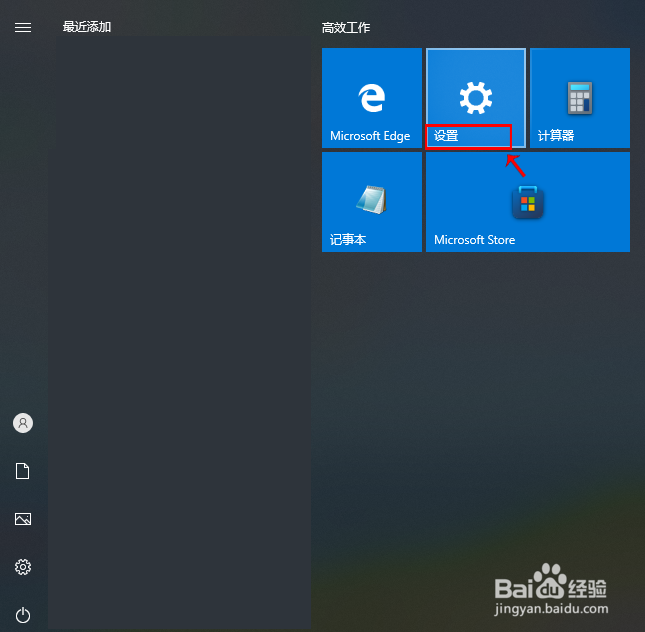Click the 最近添加 section heading

point(87,27)
